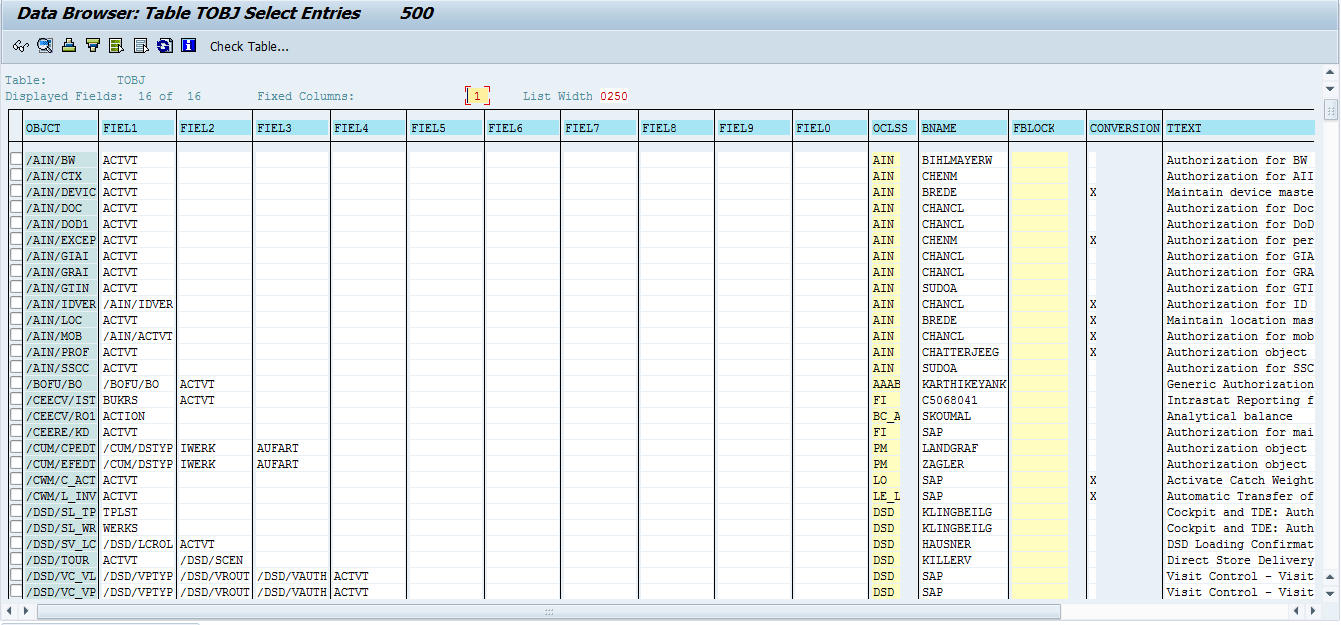This screenshot has height=625, width=1341.
Task: Click the BC_A class cell in OCLSS
Action: coord(886,416)
